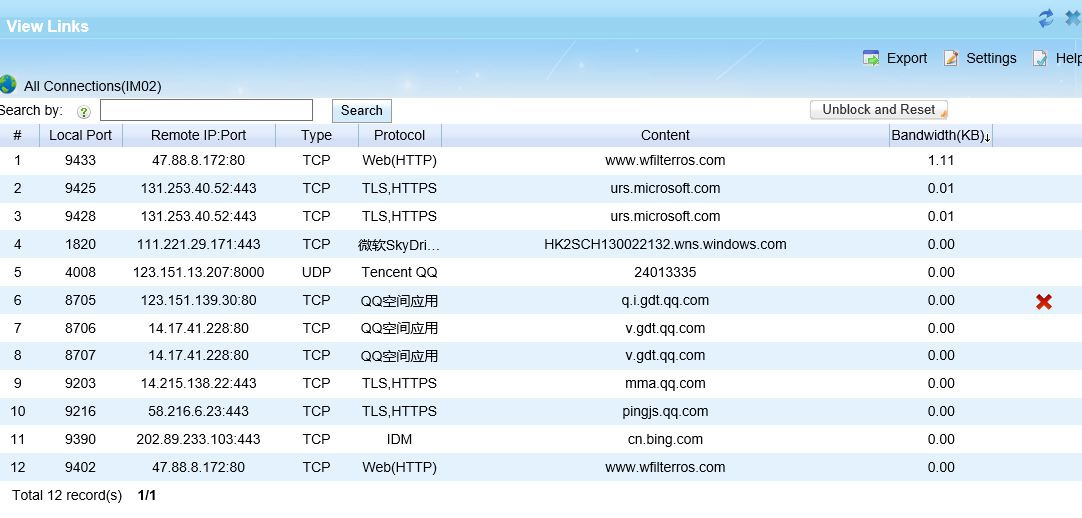
Task: Select local port 8706 cell
Action: (x=81, y=328)
